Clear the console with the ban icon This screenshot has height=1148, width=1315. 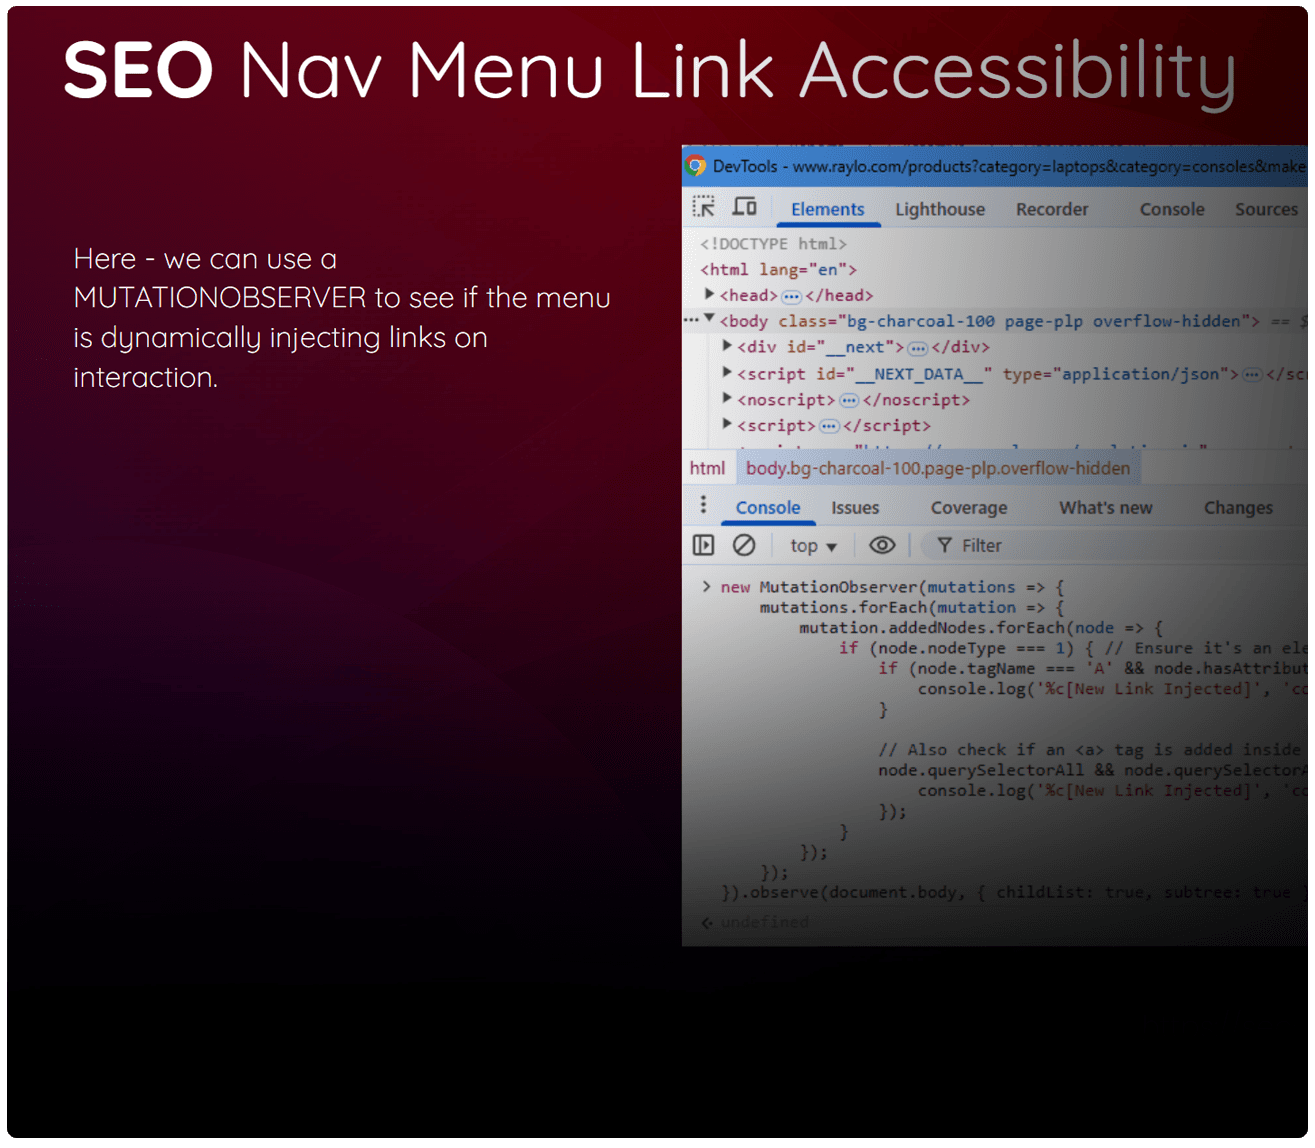tap(744, 545)
